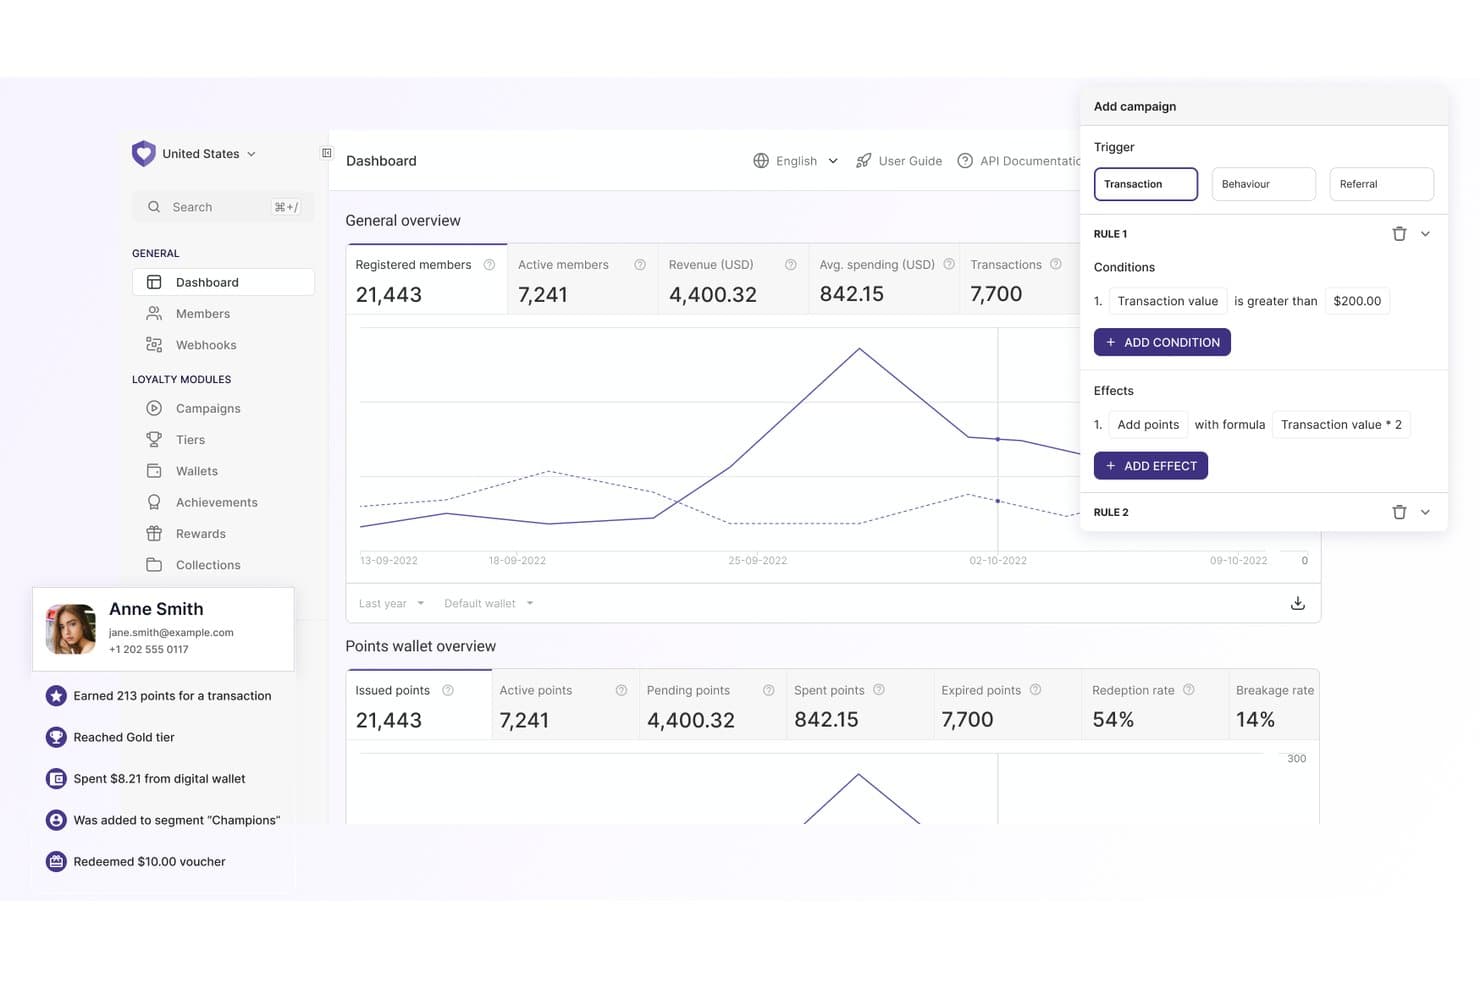Download the general overview chart data
This screenshot has width=1480, height=987.
[1297, 603]
